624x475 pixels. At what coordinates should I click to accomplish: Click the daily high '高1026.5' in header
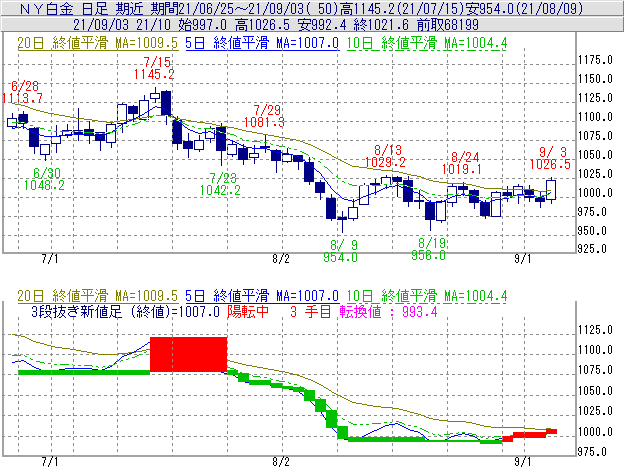point(262,25)
